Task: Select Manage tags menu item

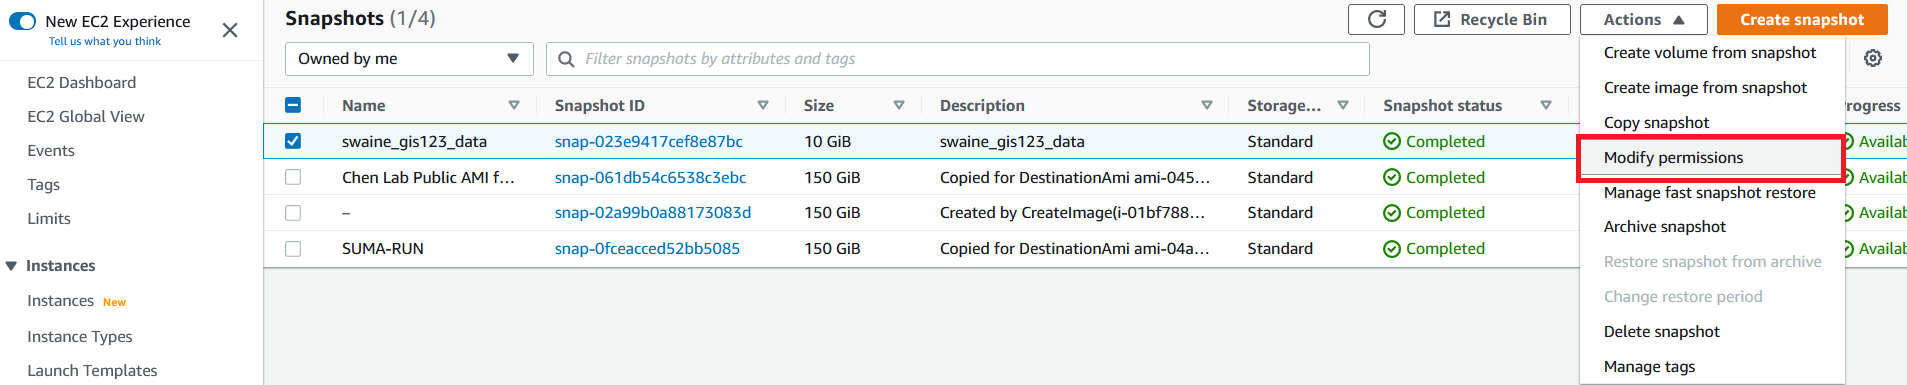Action: click(x=1649, y=367)
